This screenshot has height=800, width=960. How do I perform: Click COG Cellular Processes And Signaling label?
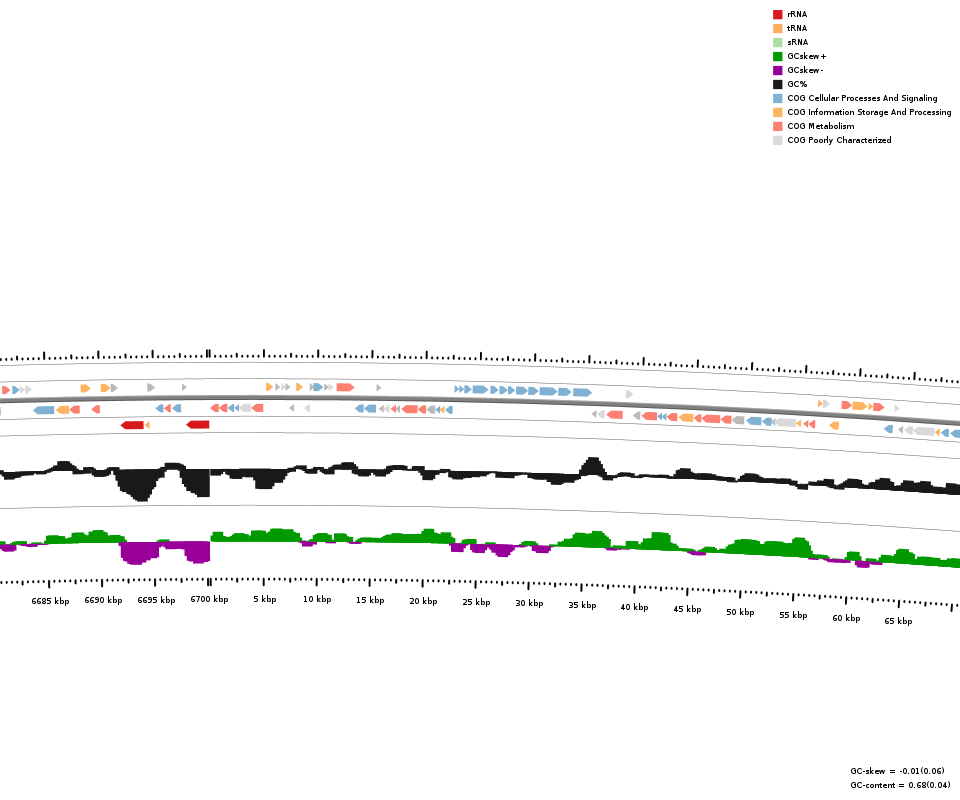pos(862,98)
